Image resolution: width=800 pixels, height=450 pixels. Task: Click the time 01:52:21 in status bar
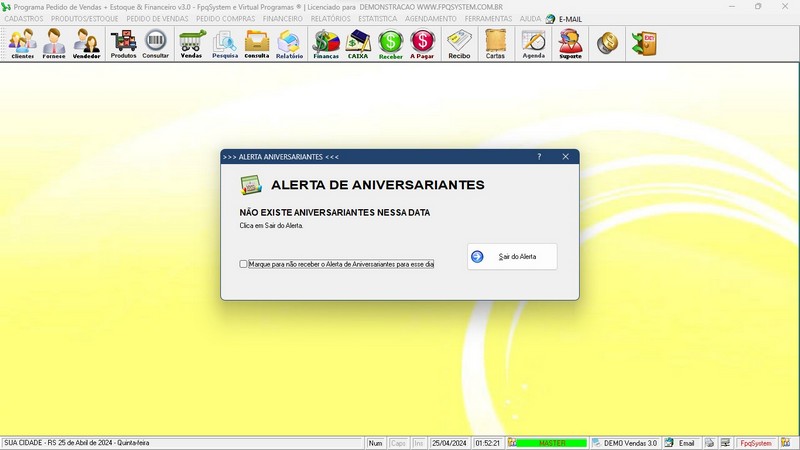click(x=488, y=443)
